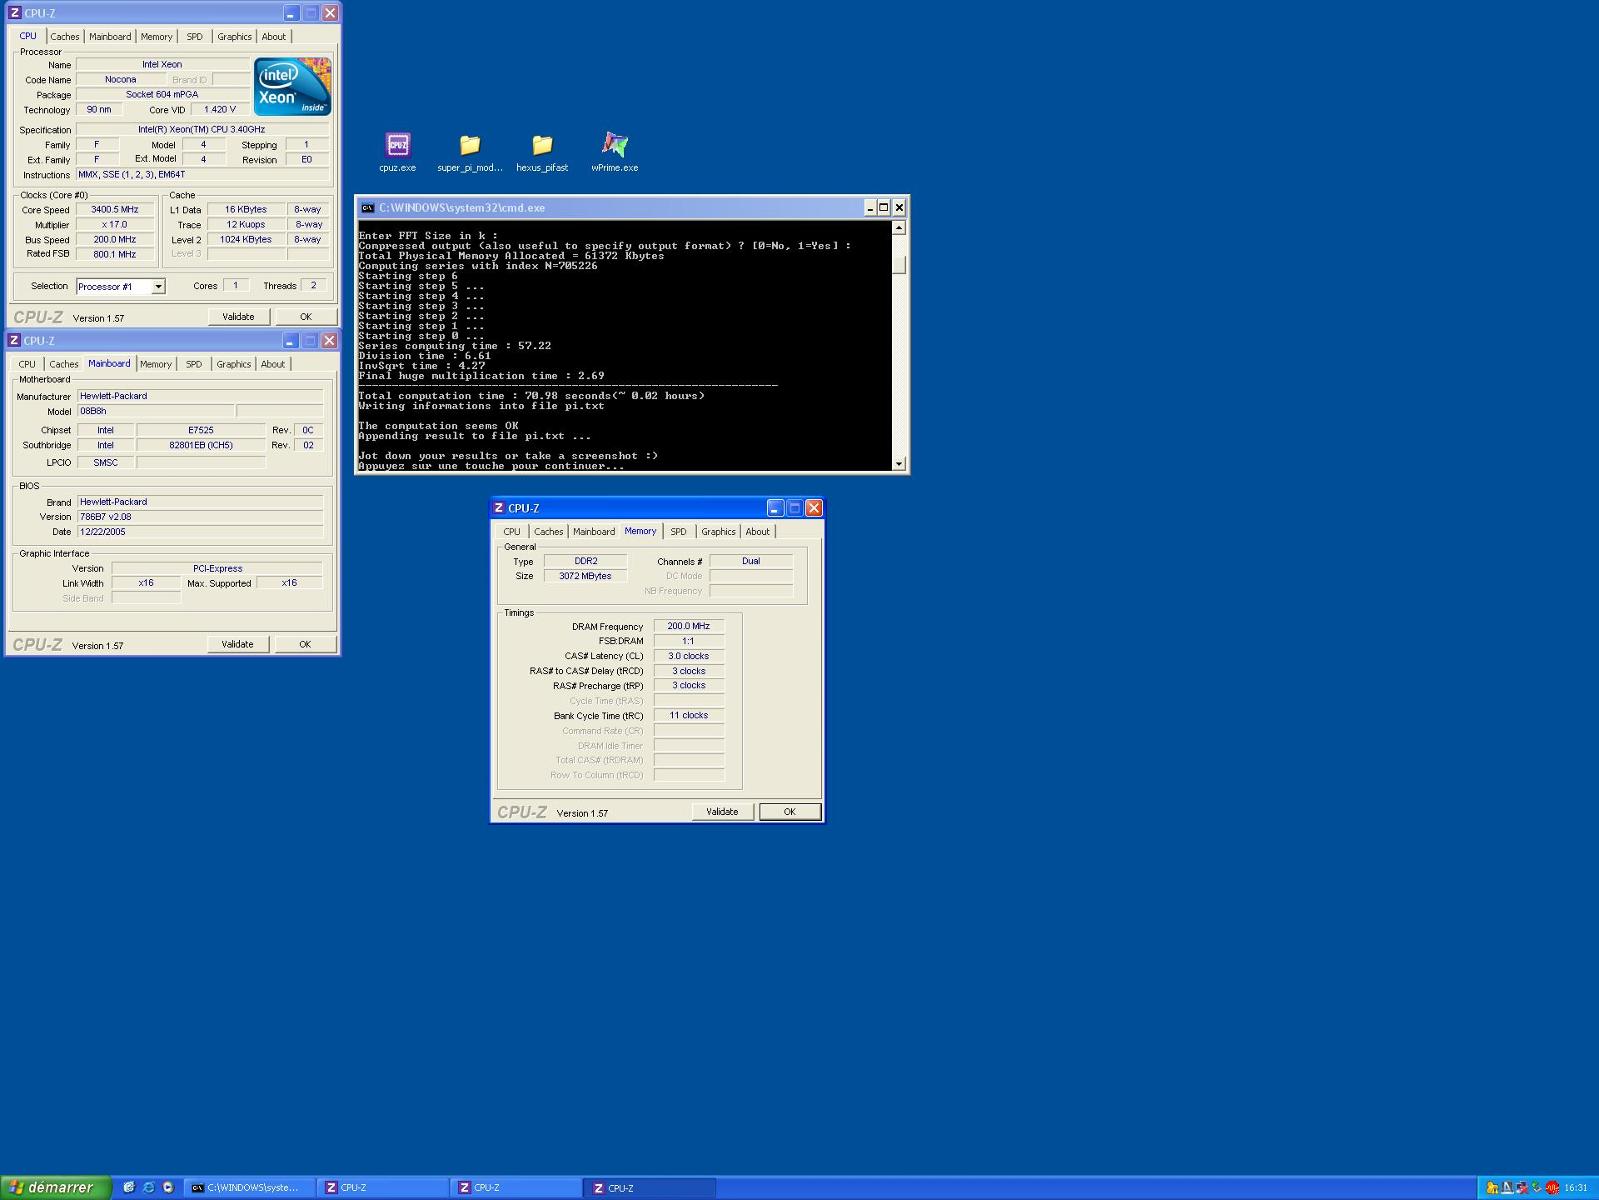The height and width of the screenshot is (1200, 1599).
Task: Launch Internet Explorer from the quick launch bar
Action: pyautogui.click(x=148, y=1188)
